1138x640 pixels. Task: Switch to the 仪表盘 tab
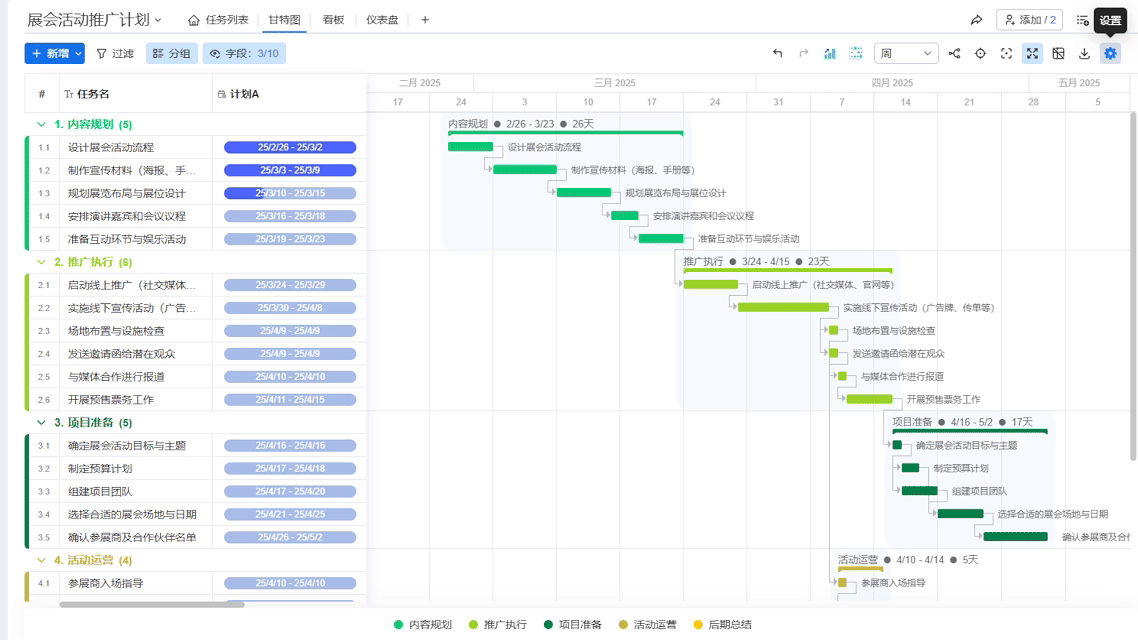[x=382, y=20]
